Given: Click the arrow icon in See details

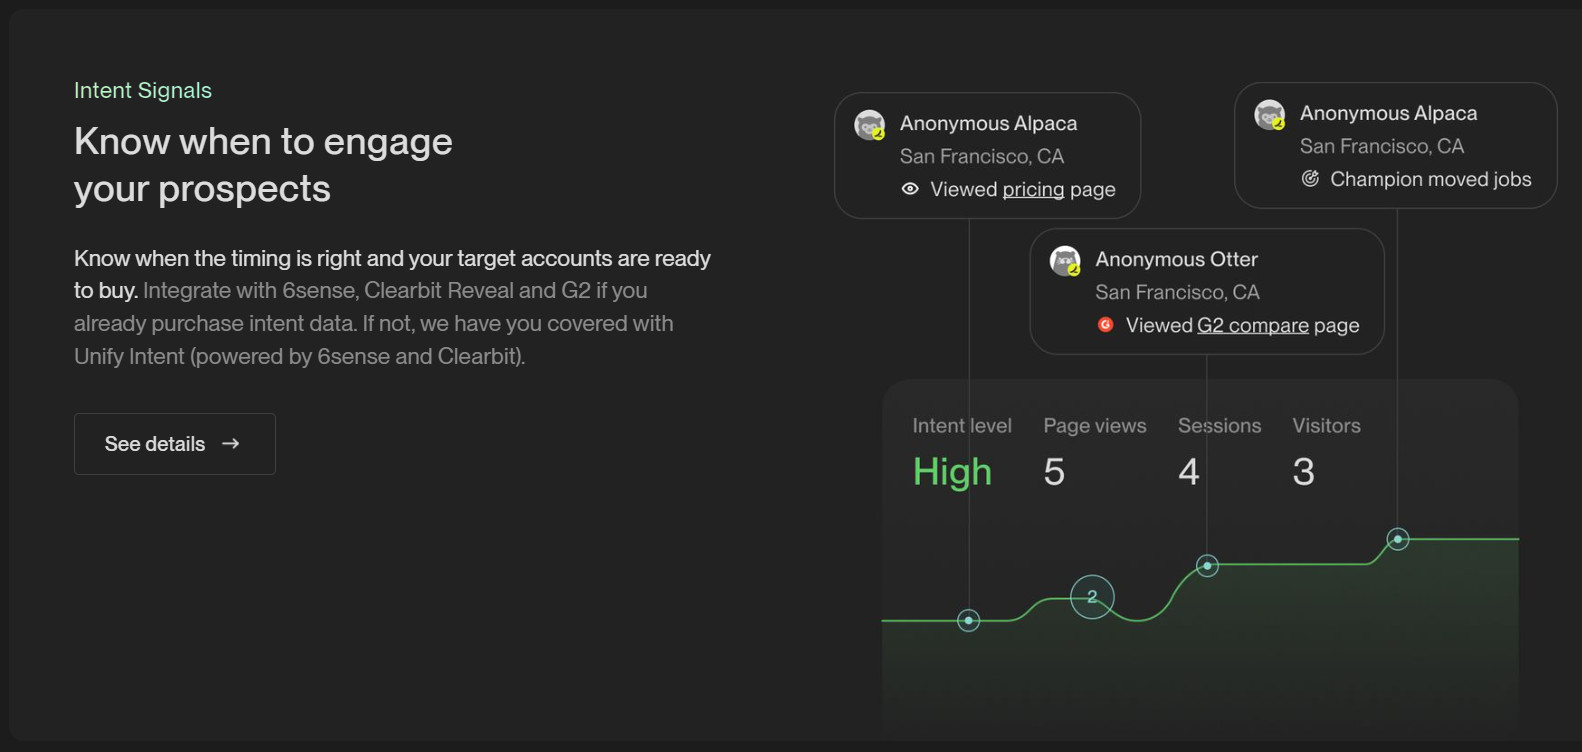Looking at the screenshot, I should (x=231, y=443).
